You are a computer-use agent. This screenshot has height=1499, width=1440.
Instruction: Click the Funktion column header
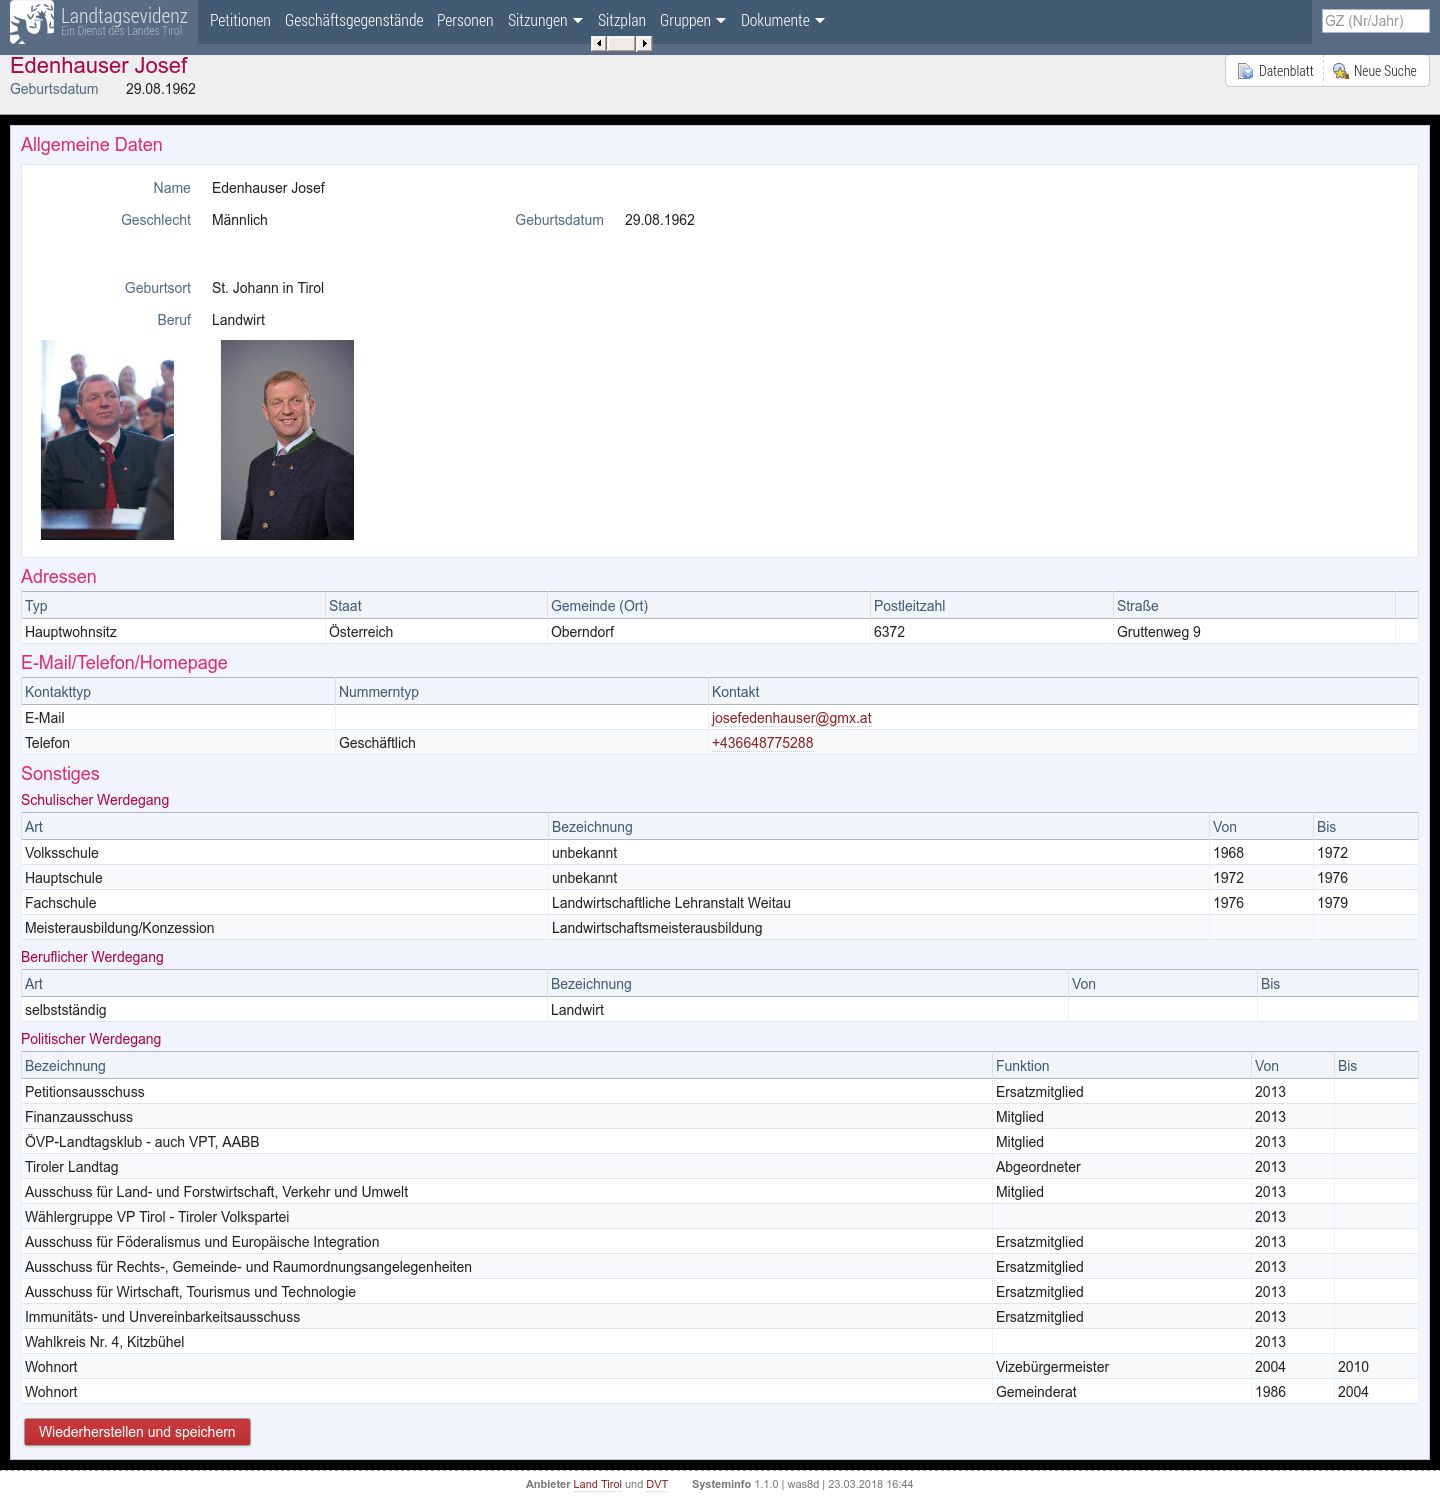coord(1121,1066)
